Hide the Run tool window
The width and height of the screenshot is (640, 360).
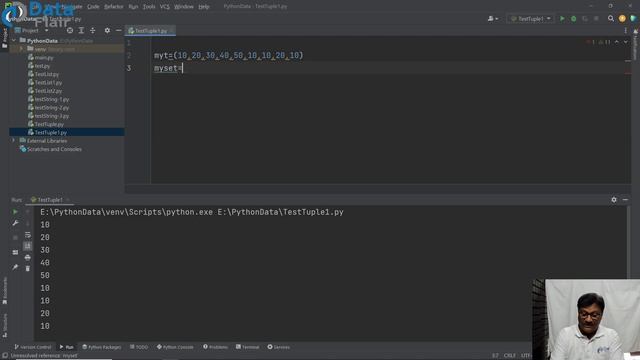coord(625,200)
